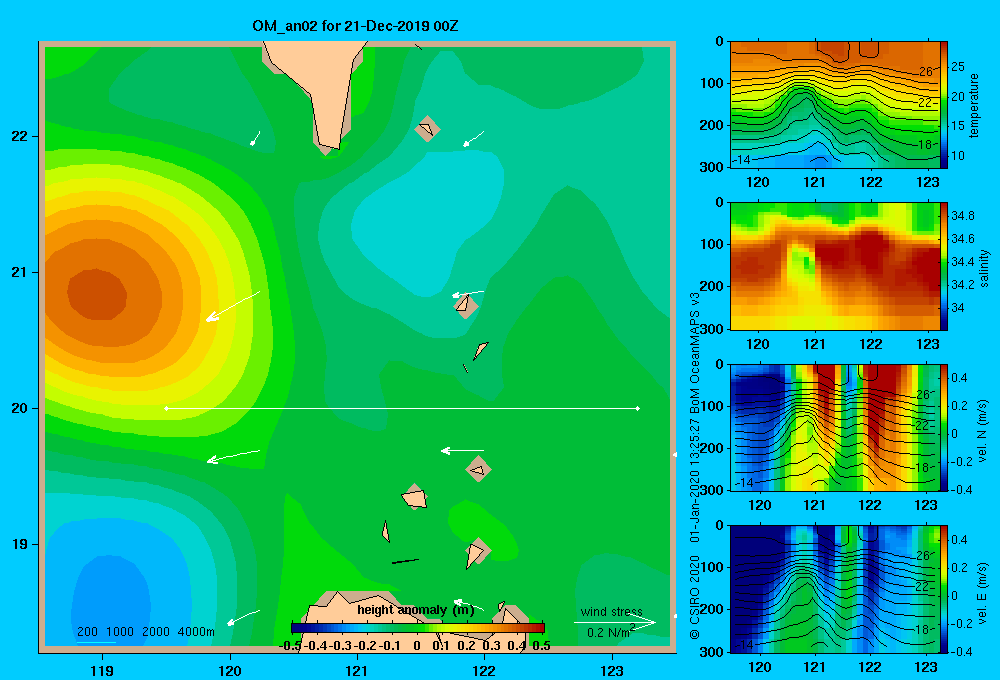Viewport: 1000px width, 680px height.
Task: Click the "height anomaly (m)" label
Action: click(416, 610)
